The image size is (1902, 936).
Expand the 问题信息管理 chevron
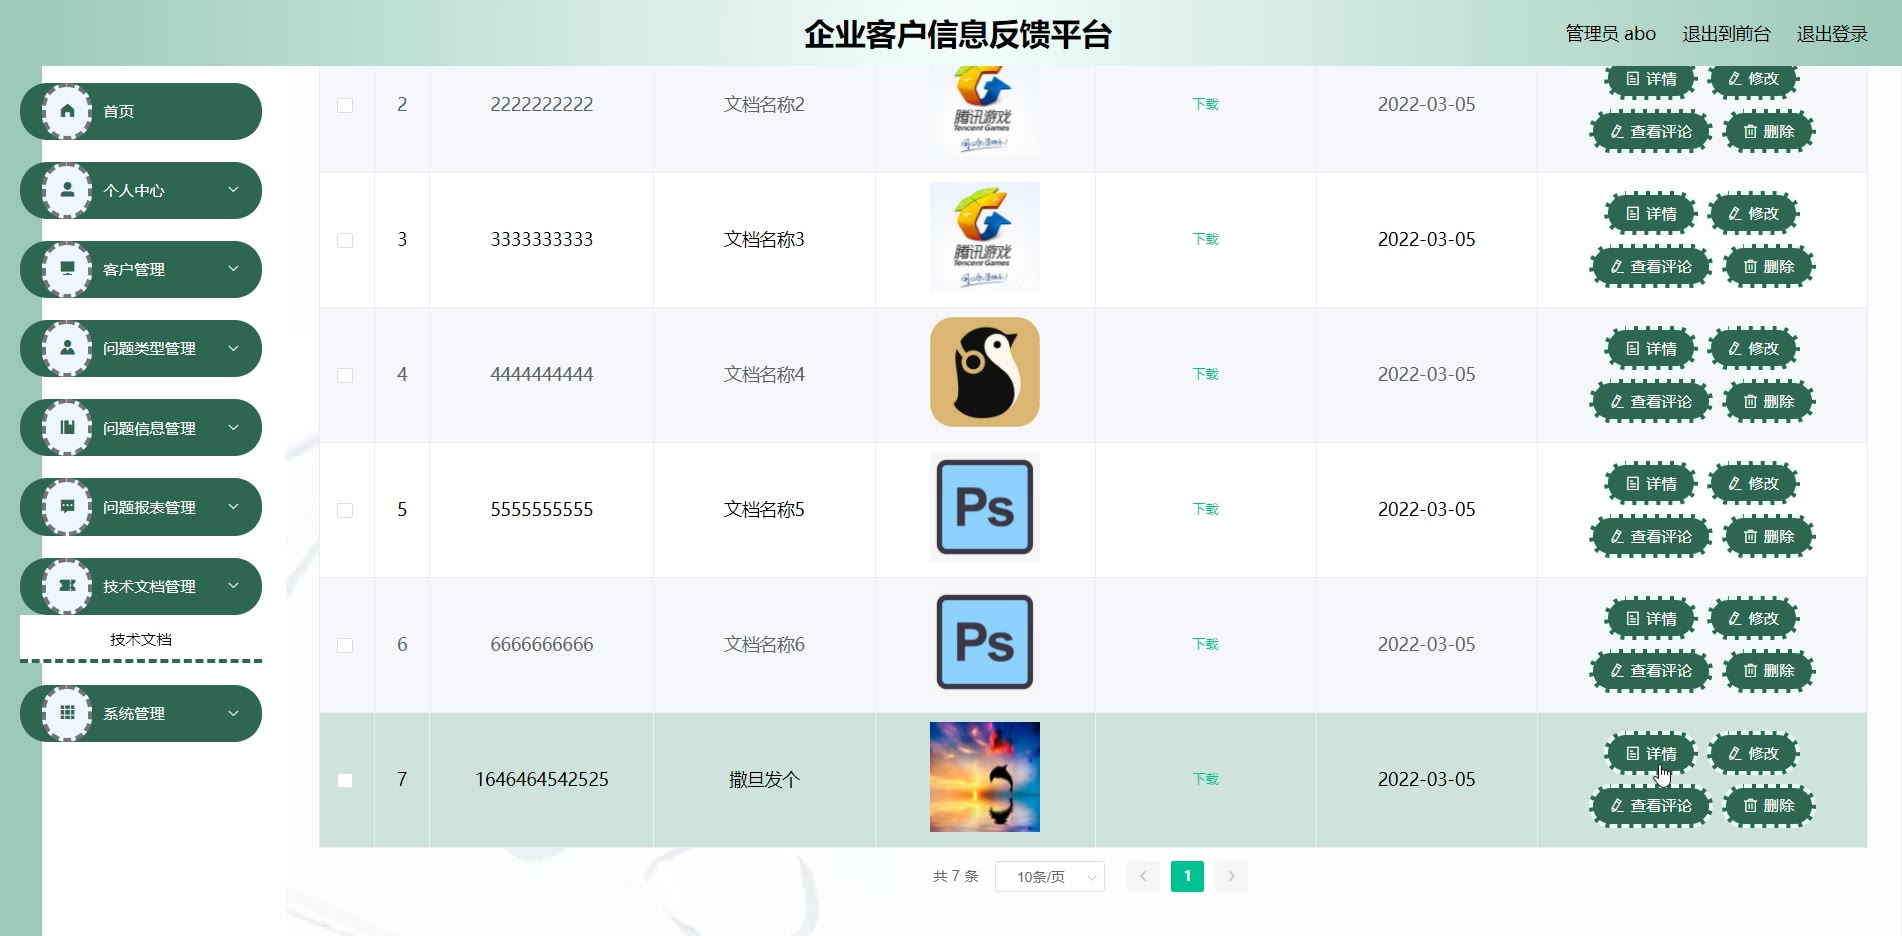tap(233, 427)
